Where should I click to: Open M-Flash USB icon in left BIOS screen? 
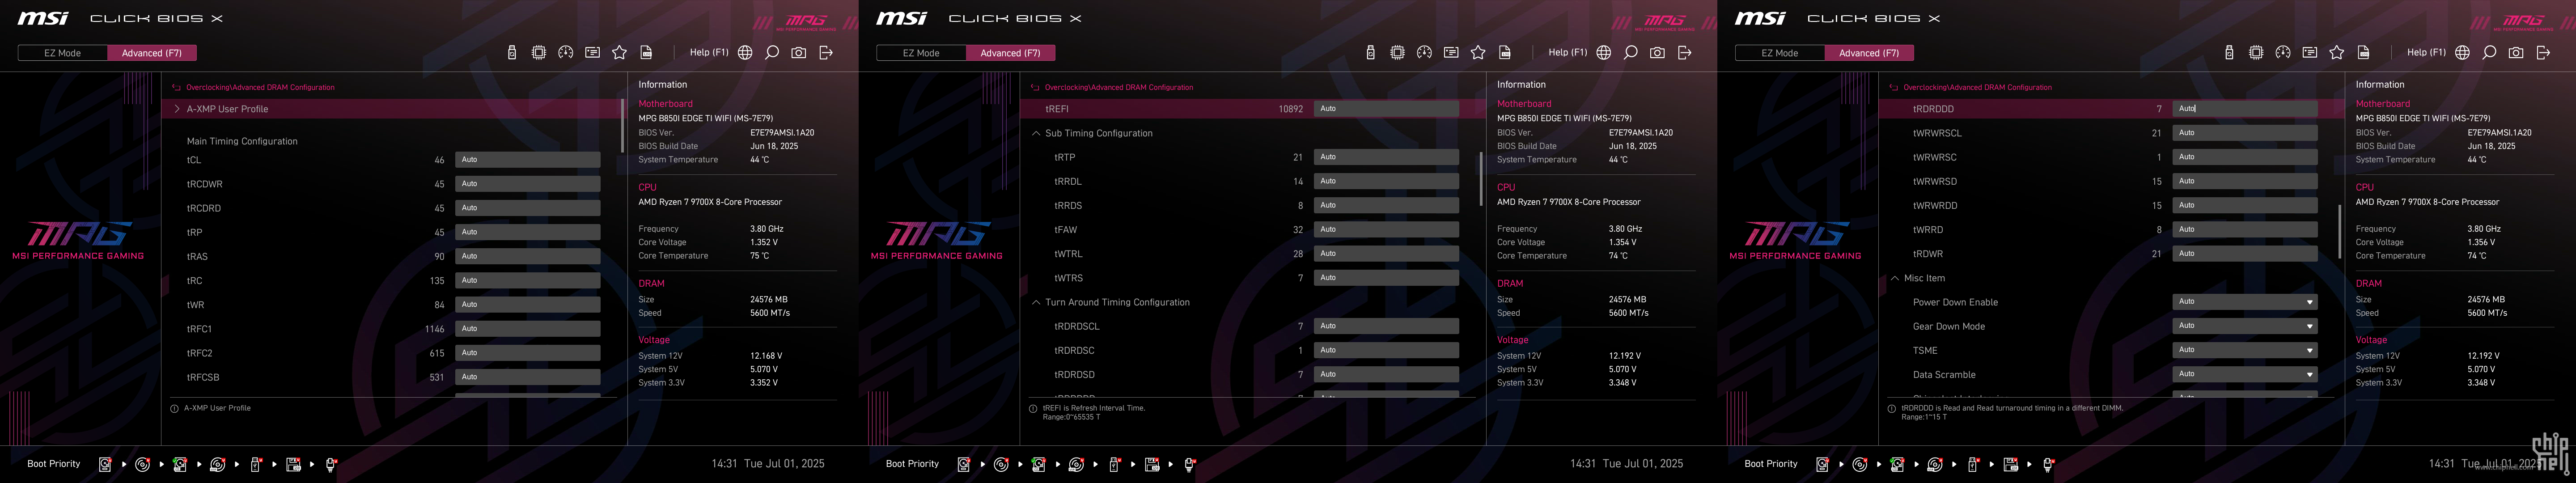512,53
